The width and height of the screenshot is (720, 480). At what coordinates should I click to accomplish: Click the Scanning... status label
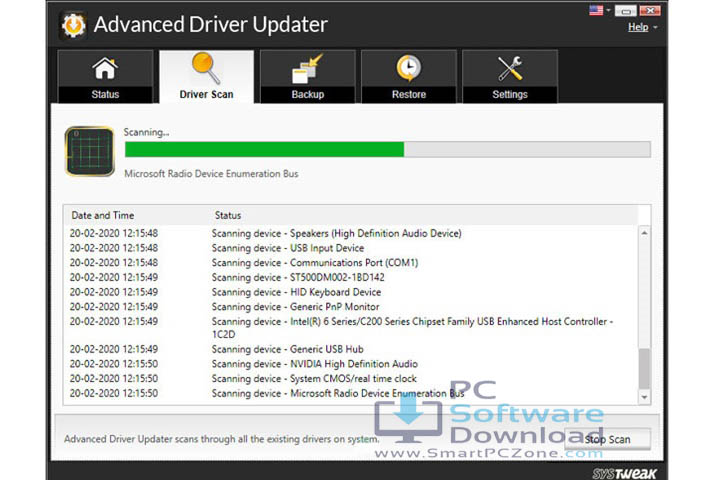(146, 132)
